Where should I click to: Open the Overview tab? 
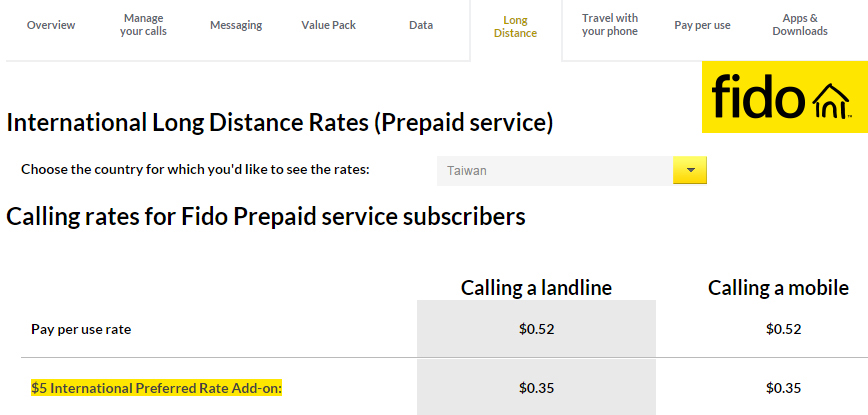point(50,25)
